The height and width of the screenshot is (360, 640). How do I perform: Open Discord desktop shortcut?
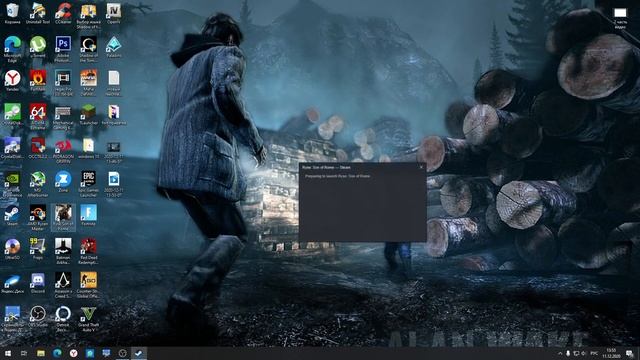pyautogui.click(x=38, y=283)
